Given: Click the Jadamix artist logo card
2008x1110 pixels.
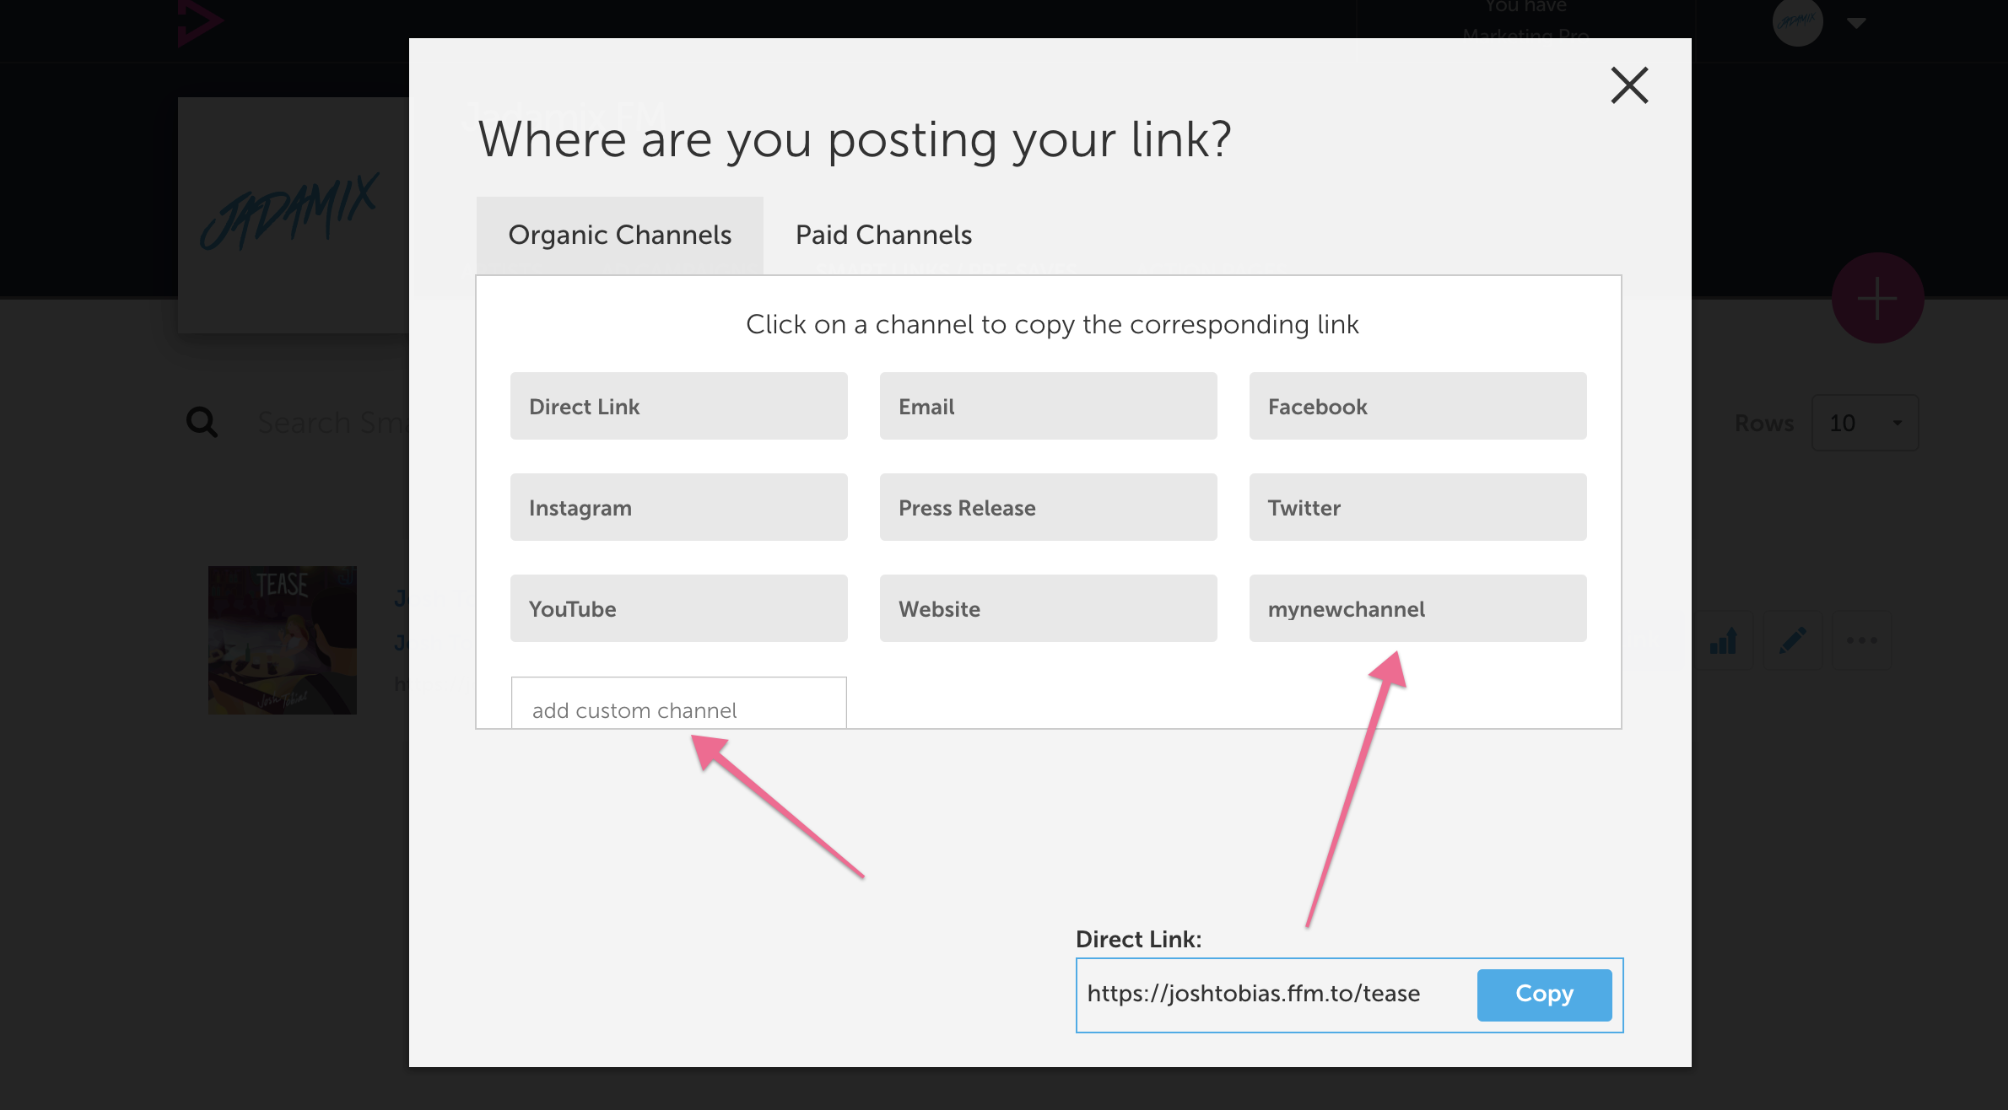Looking at the screenshot, I should pyautogui.click(x=293, y=214).
